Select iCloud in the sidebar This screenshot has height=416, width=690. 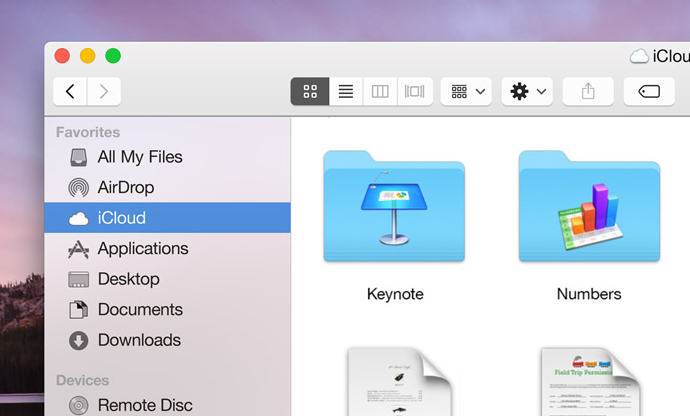pyautogui.click(x=167, y=218)
